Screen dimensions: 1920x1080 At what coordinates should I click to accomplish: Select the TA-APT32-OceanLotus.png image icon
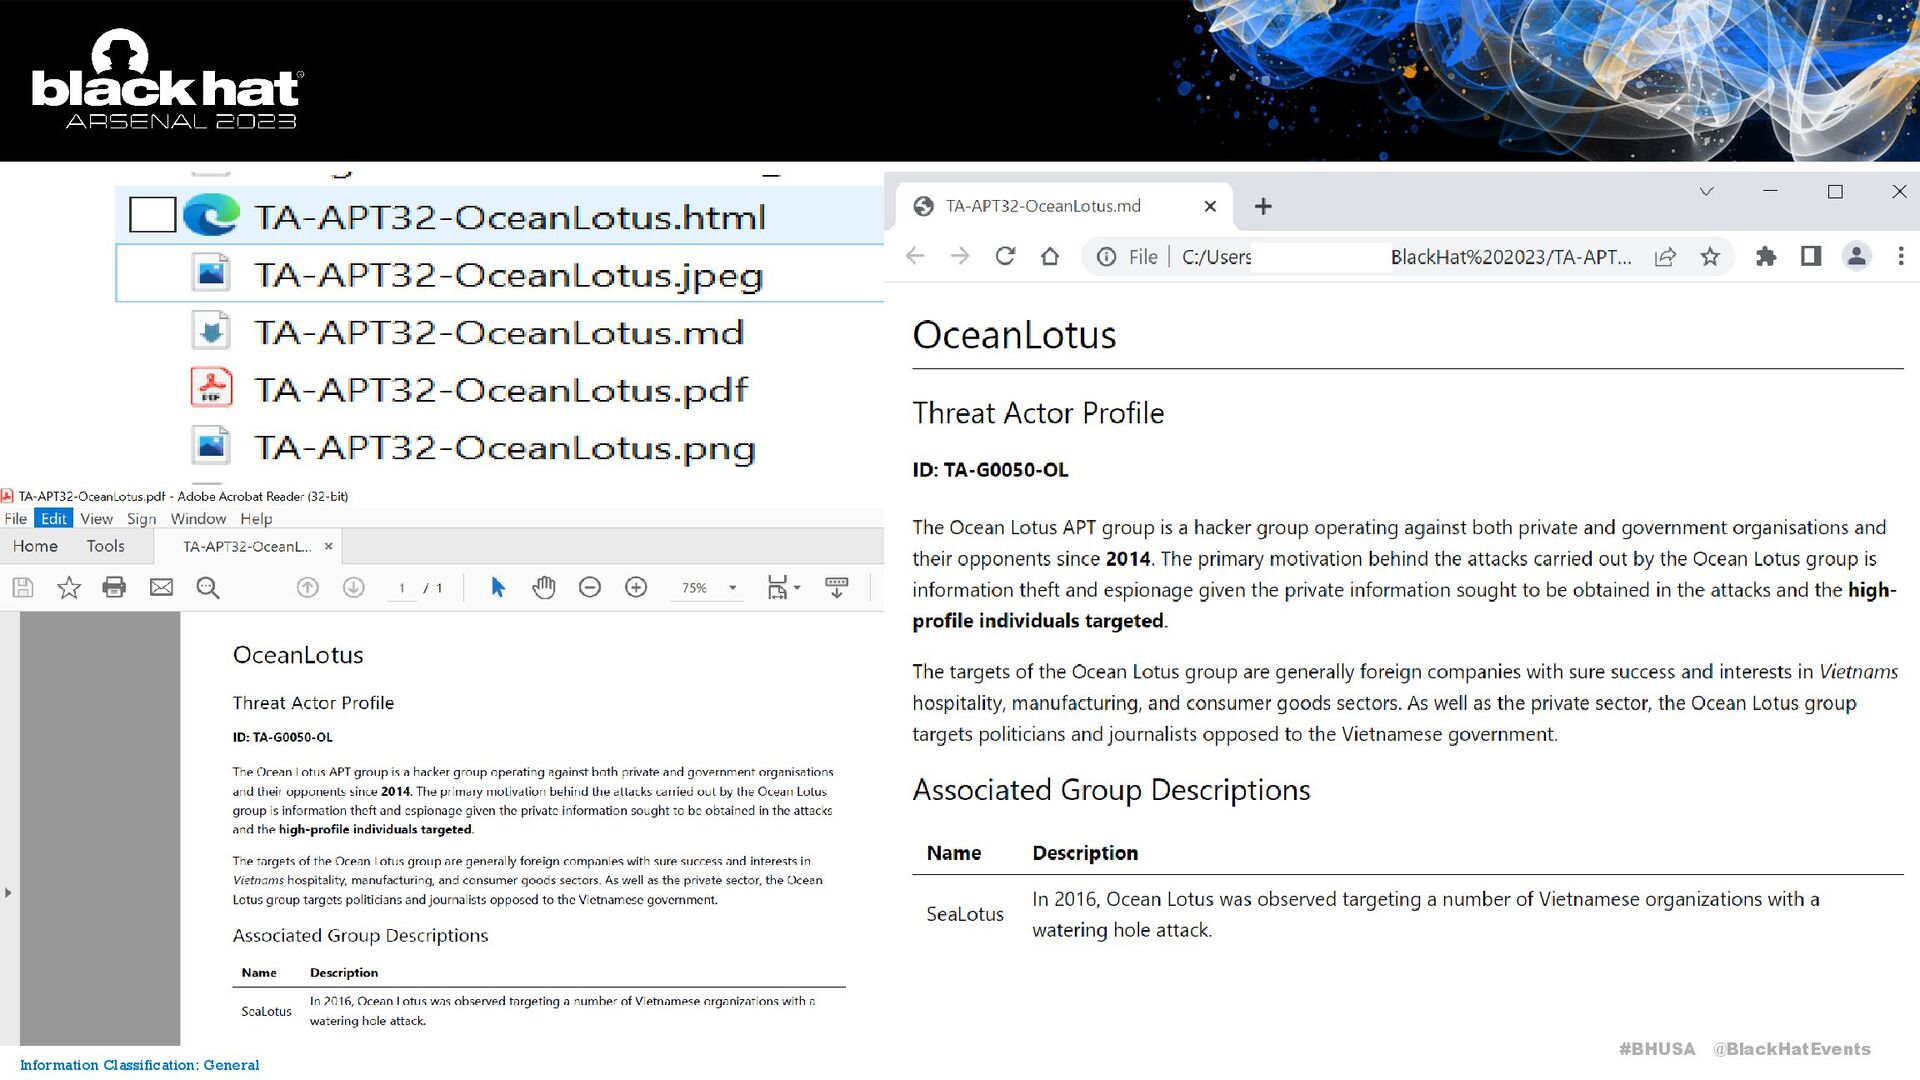211,446
